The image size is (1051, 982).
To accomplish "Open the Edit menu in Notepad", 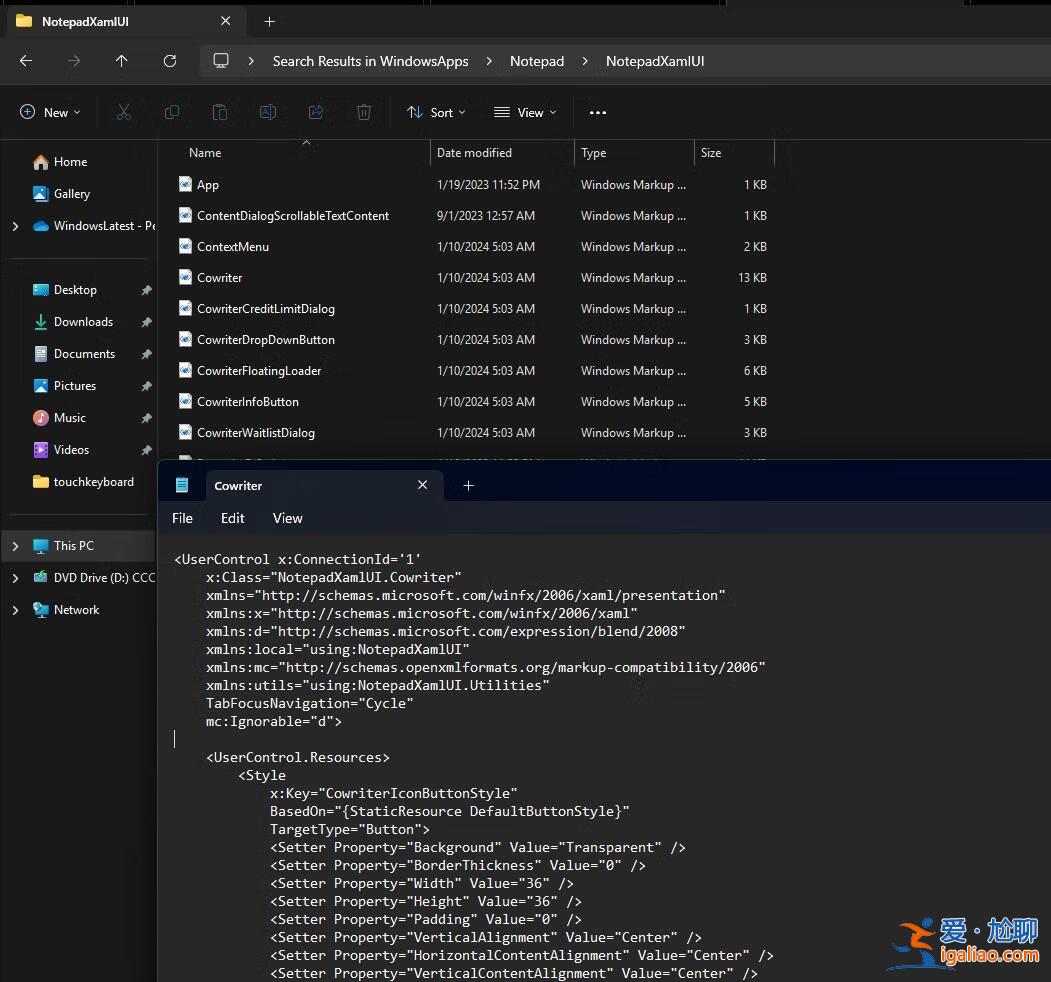I will [x=232, y=518].
